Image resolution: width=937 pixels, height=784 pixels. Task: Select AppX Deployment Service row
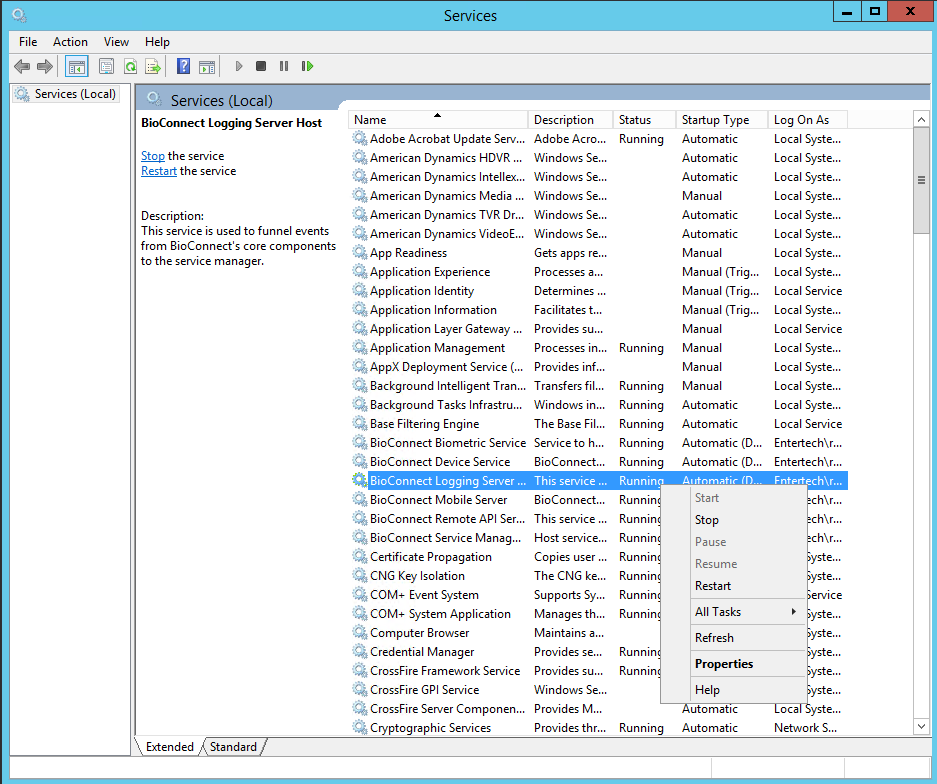599,367
